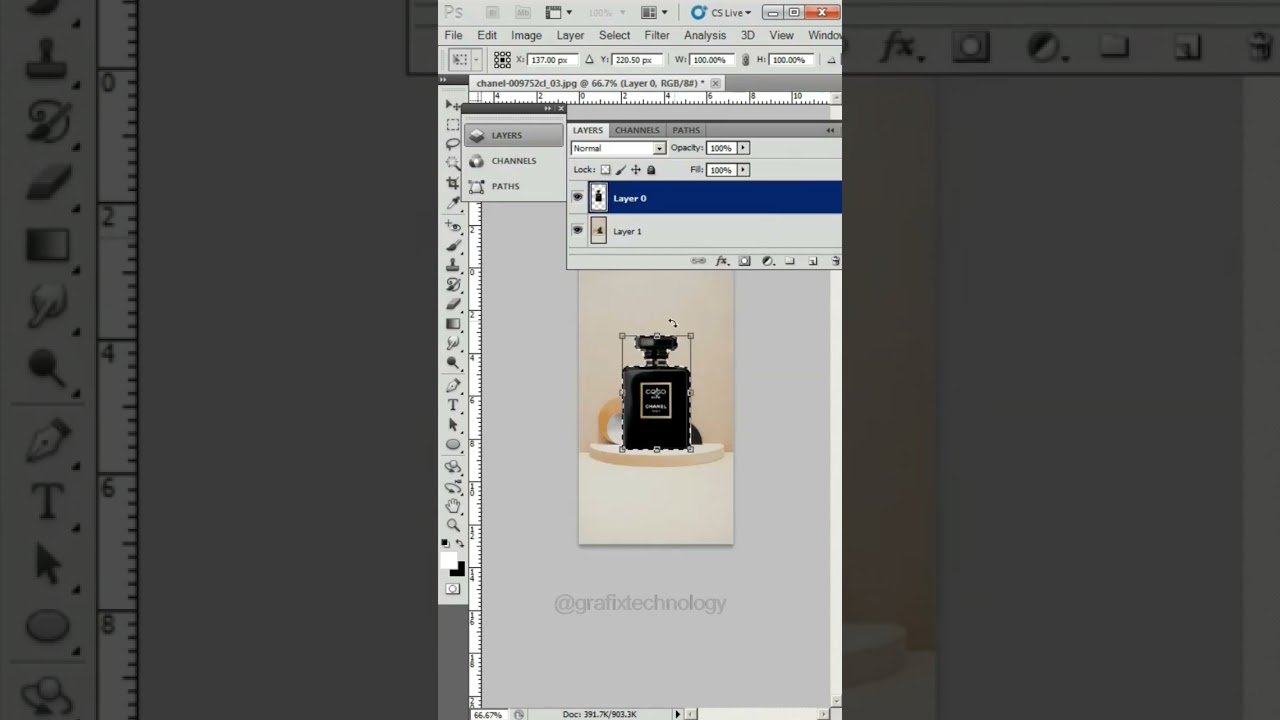Select the Crop tool

click(x=453, y=183)
